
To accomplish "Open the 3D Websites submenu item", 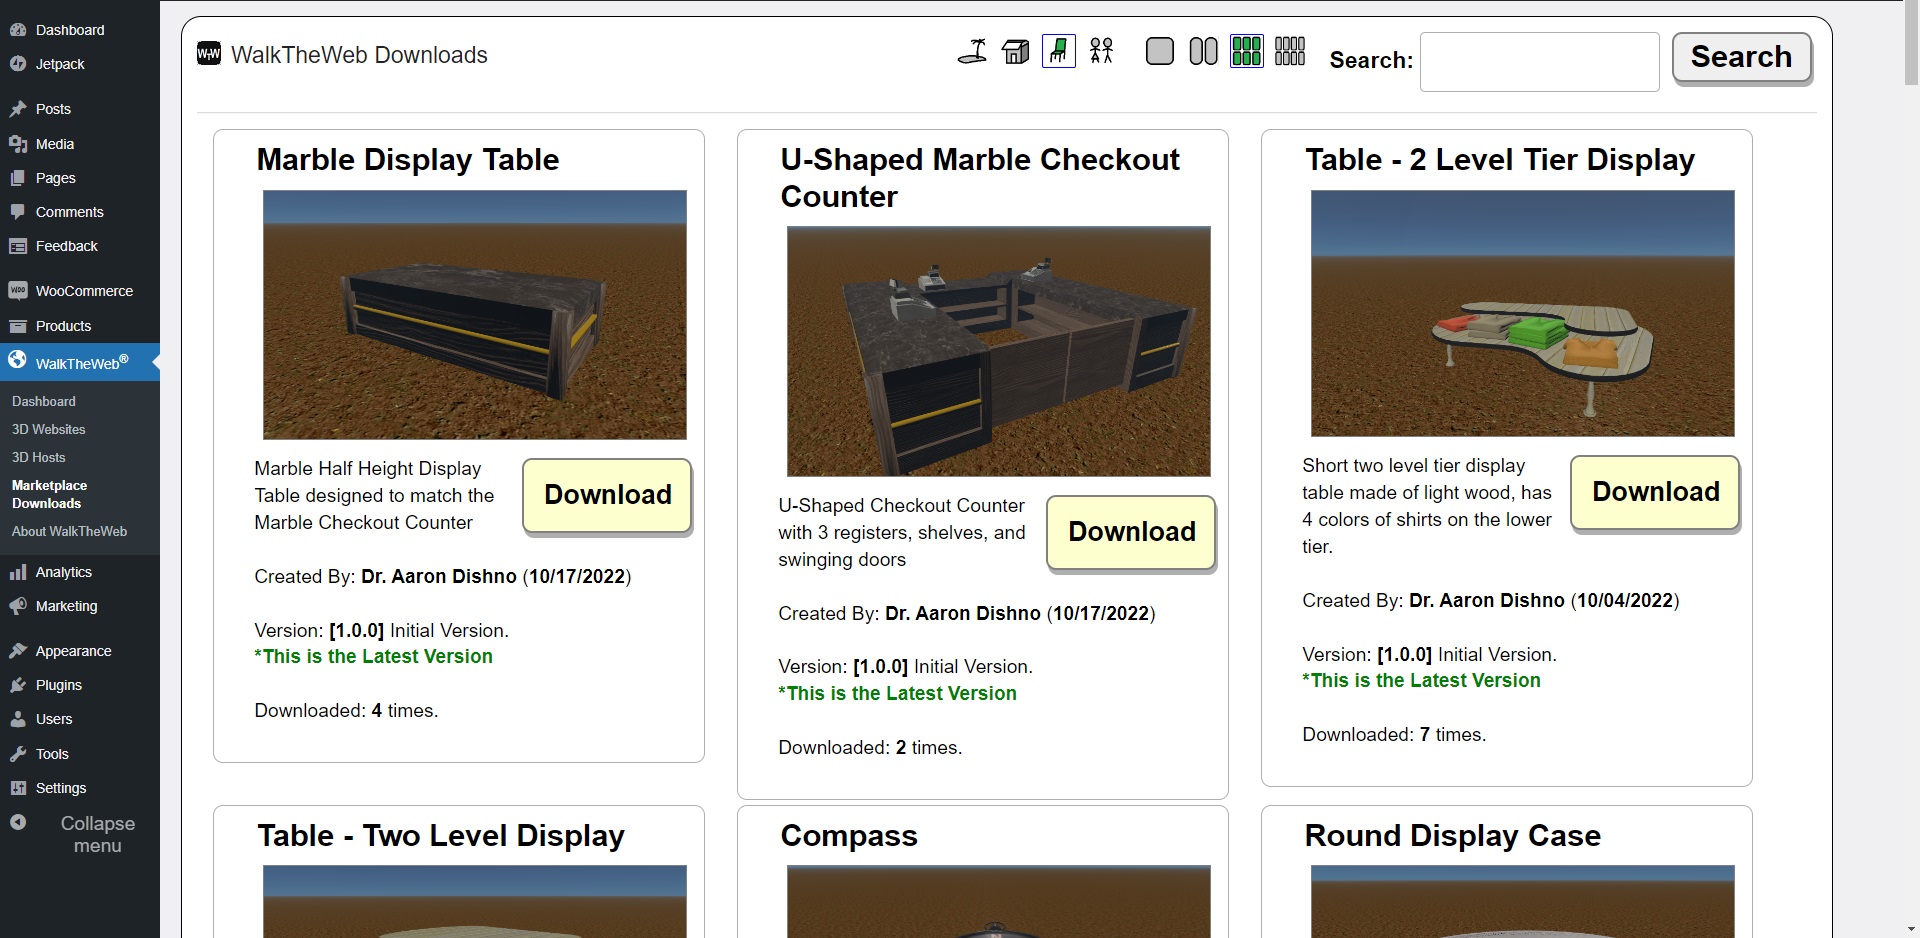I will click(49, 429).
